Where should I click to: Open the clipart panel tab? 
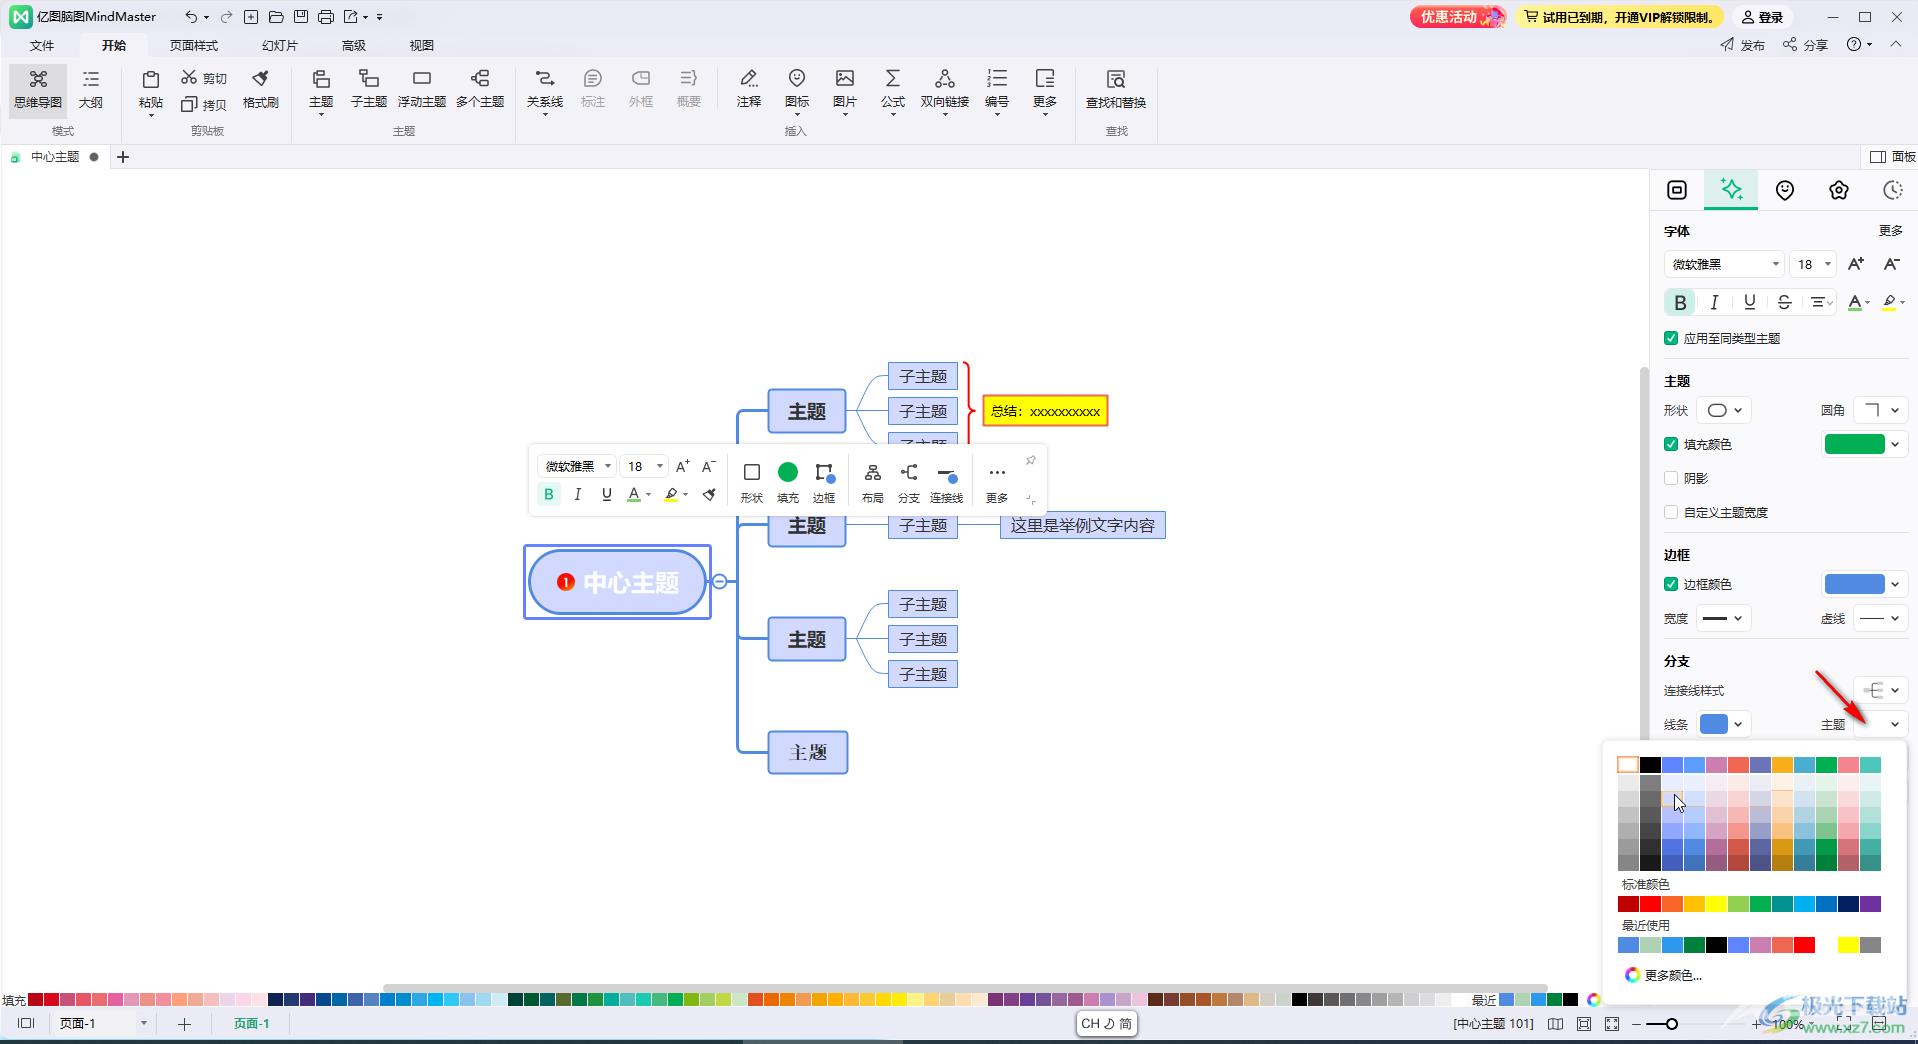[1839, 190]
